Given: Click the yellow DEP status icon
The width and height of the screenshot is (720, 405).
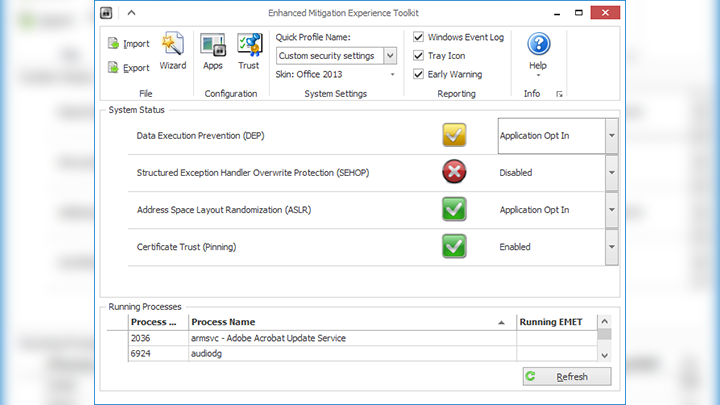Looking at the screenshot, I should [x=454, y=135].
